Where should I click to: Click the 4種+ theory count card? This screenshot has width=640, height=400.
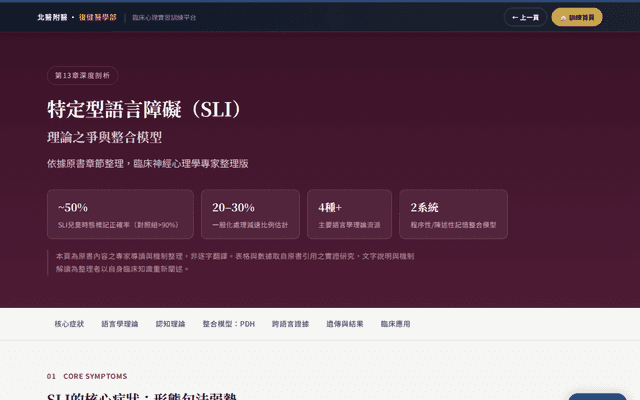[x=349, y=214]
